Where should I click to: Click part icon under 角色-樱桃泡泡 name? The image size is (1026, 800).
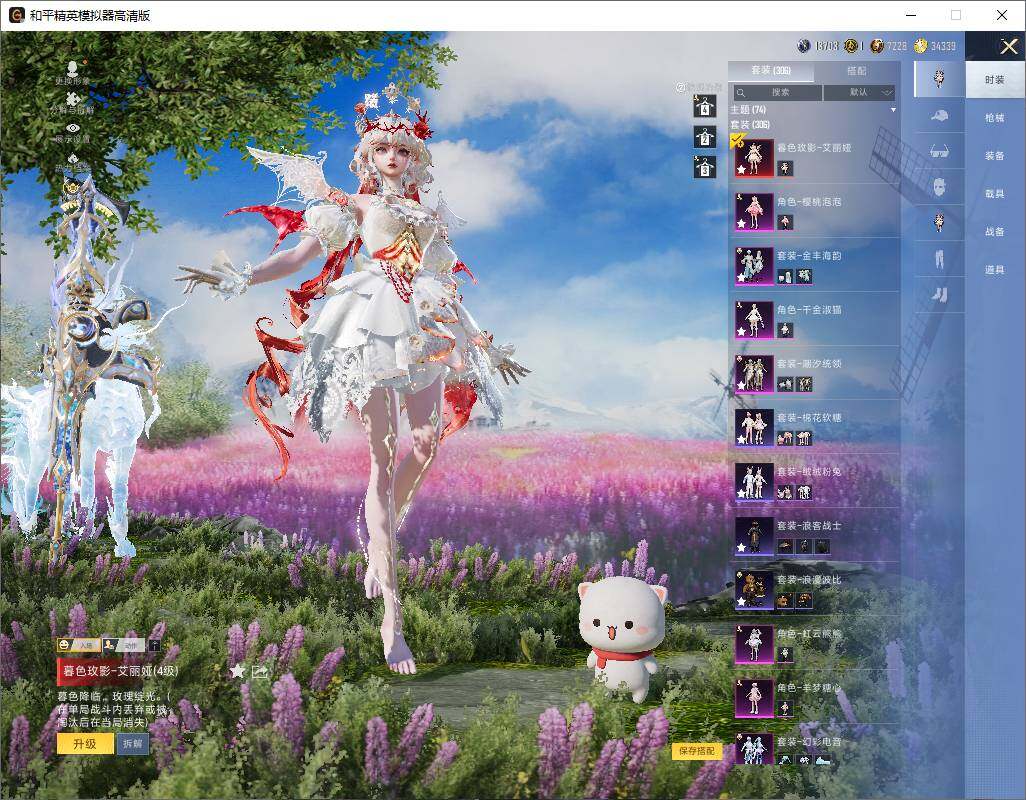pyautogui.click(x=785, y=223)
